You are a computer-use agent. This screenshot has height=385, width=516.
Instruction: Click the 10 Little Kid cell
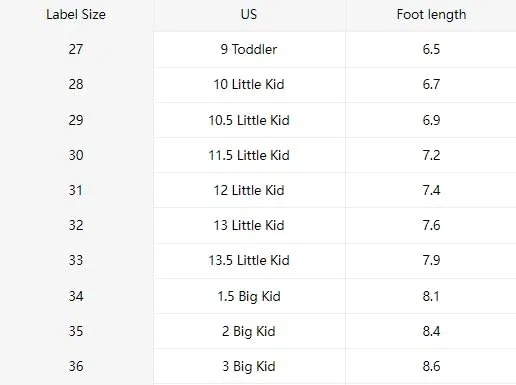tap(249, 84)
